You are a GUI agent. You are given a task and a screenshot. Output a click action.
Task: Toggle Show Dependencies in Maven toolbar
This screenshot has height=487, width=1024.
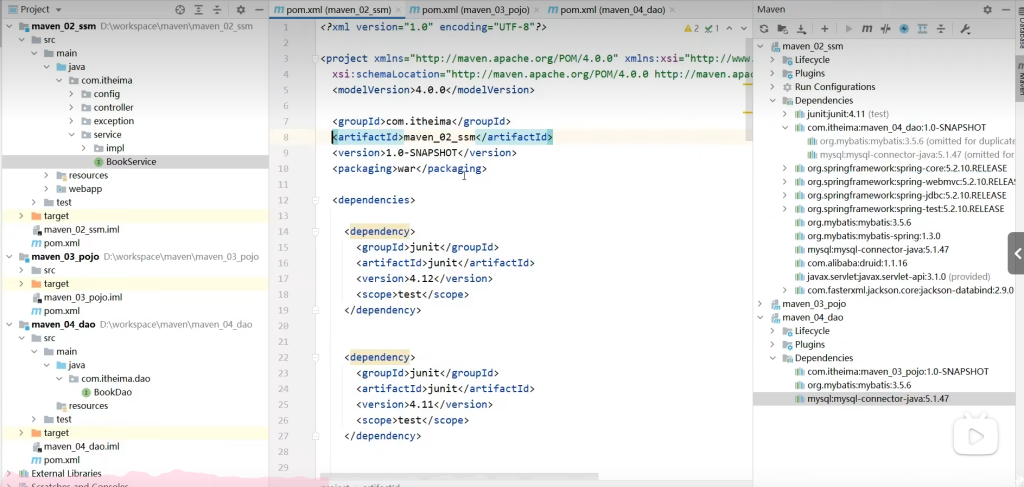[x=924, y=28]
